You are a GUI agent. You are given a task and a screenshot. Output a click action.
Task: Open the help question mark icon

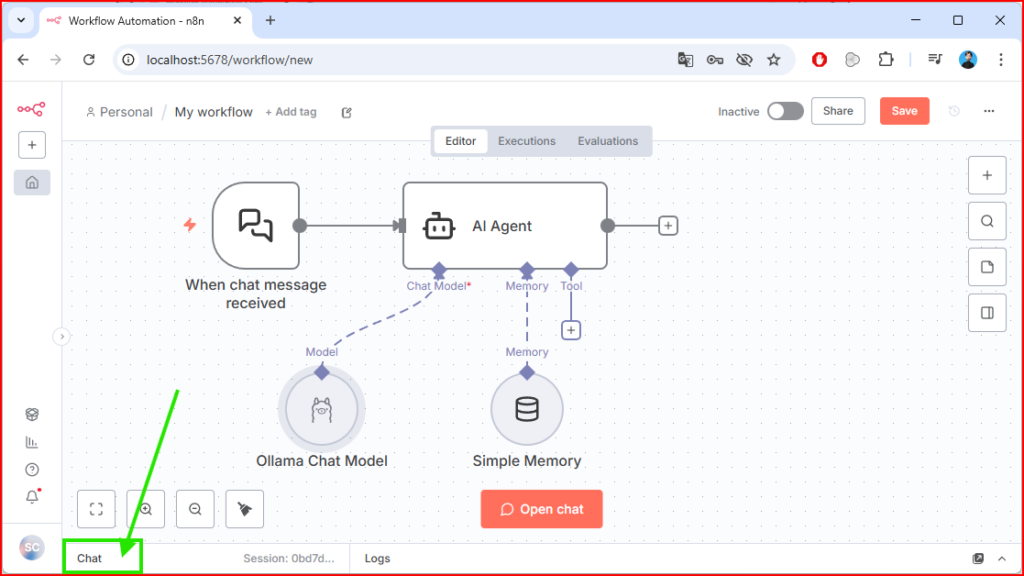[x=32, y=469]
